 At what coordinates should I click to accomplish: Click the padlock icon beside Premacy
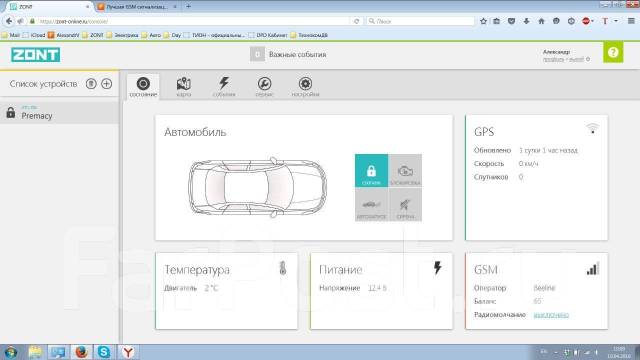(x=11, y=112)
